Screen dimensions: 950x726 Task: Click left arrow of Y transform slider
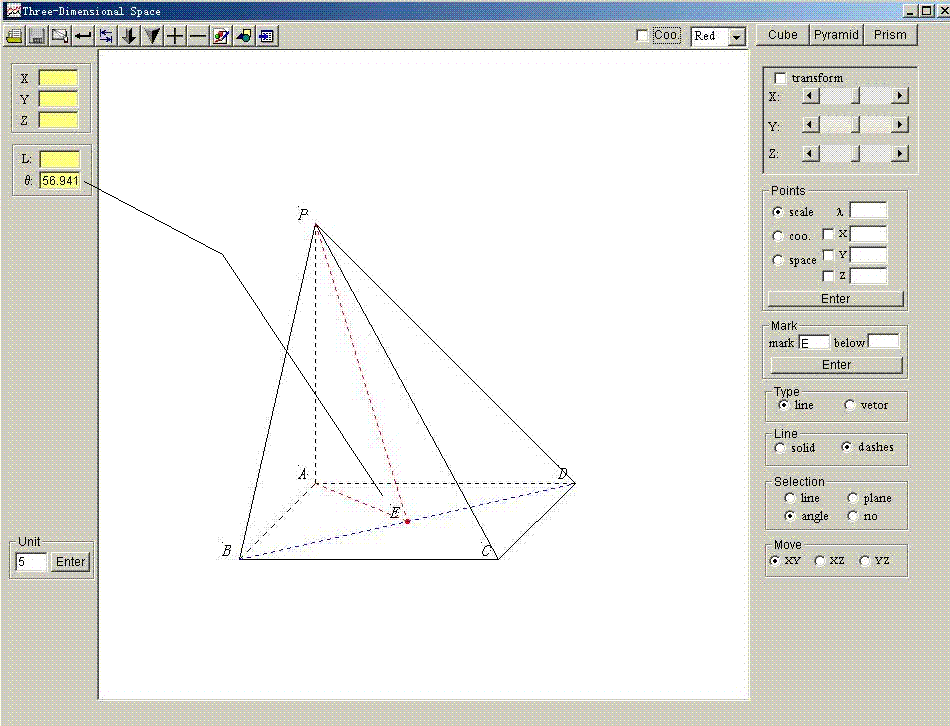point(811,125)
